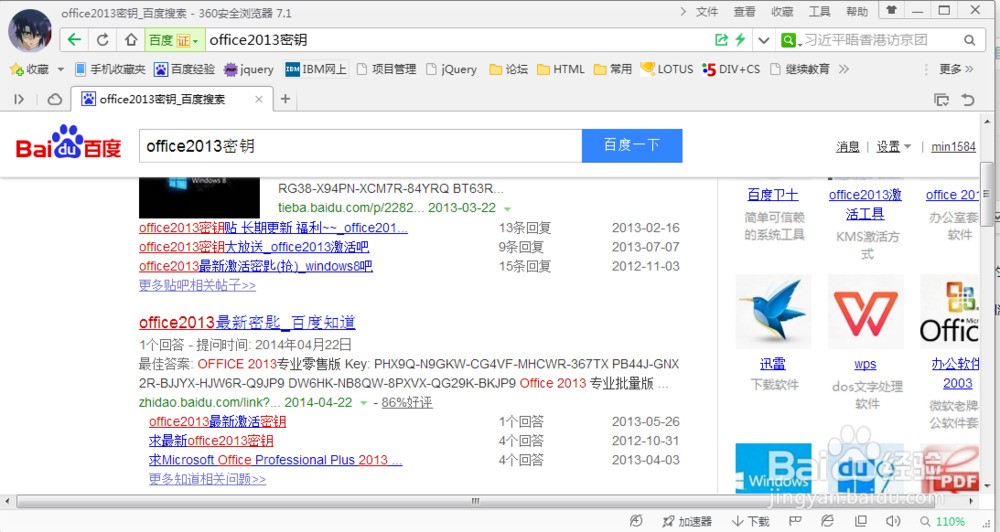Click the ad-block circle icon in status bar
The image size is (1000, 532).
(636, 521)
